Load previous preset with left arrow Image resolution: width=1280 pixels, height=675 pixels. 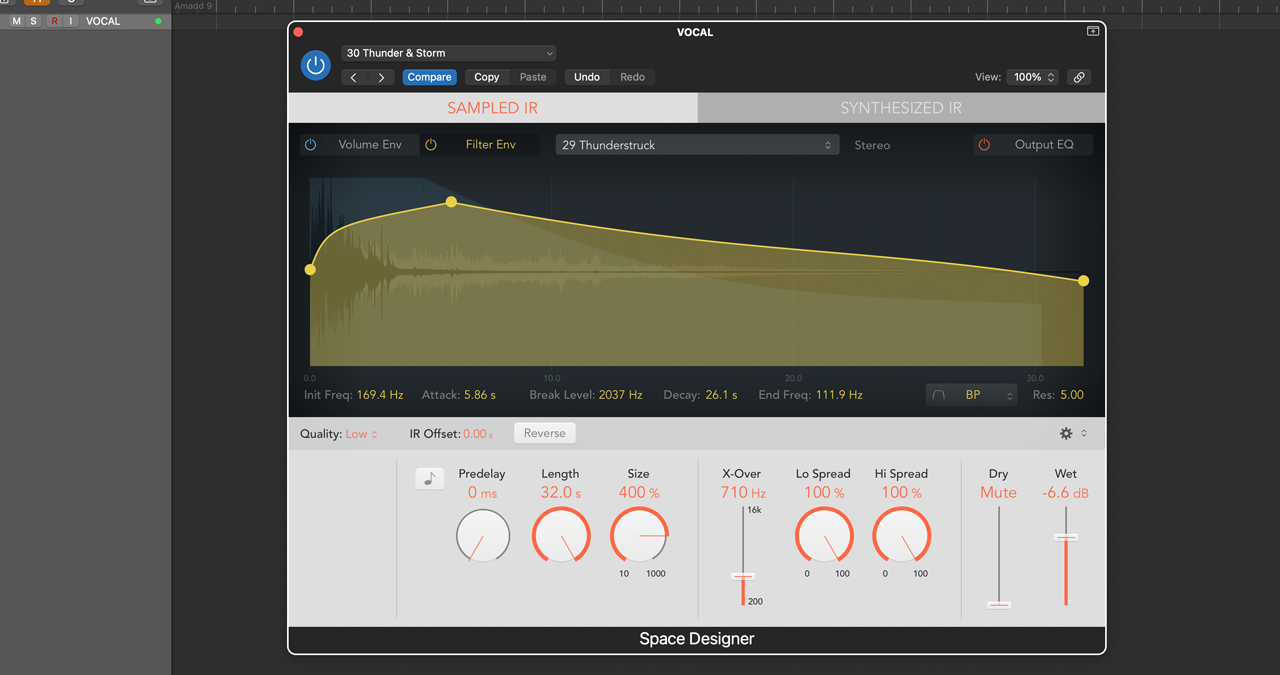pyautogui.click(x=354, y=77)
